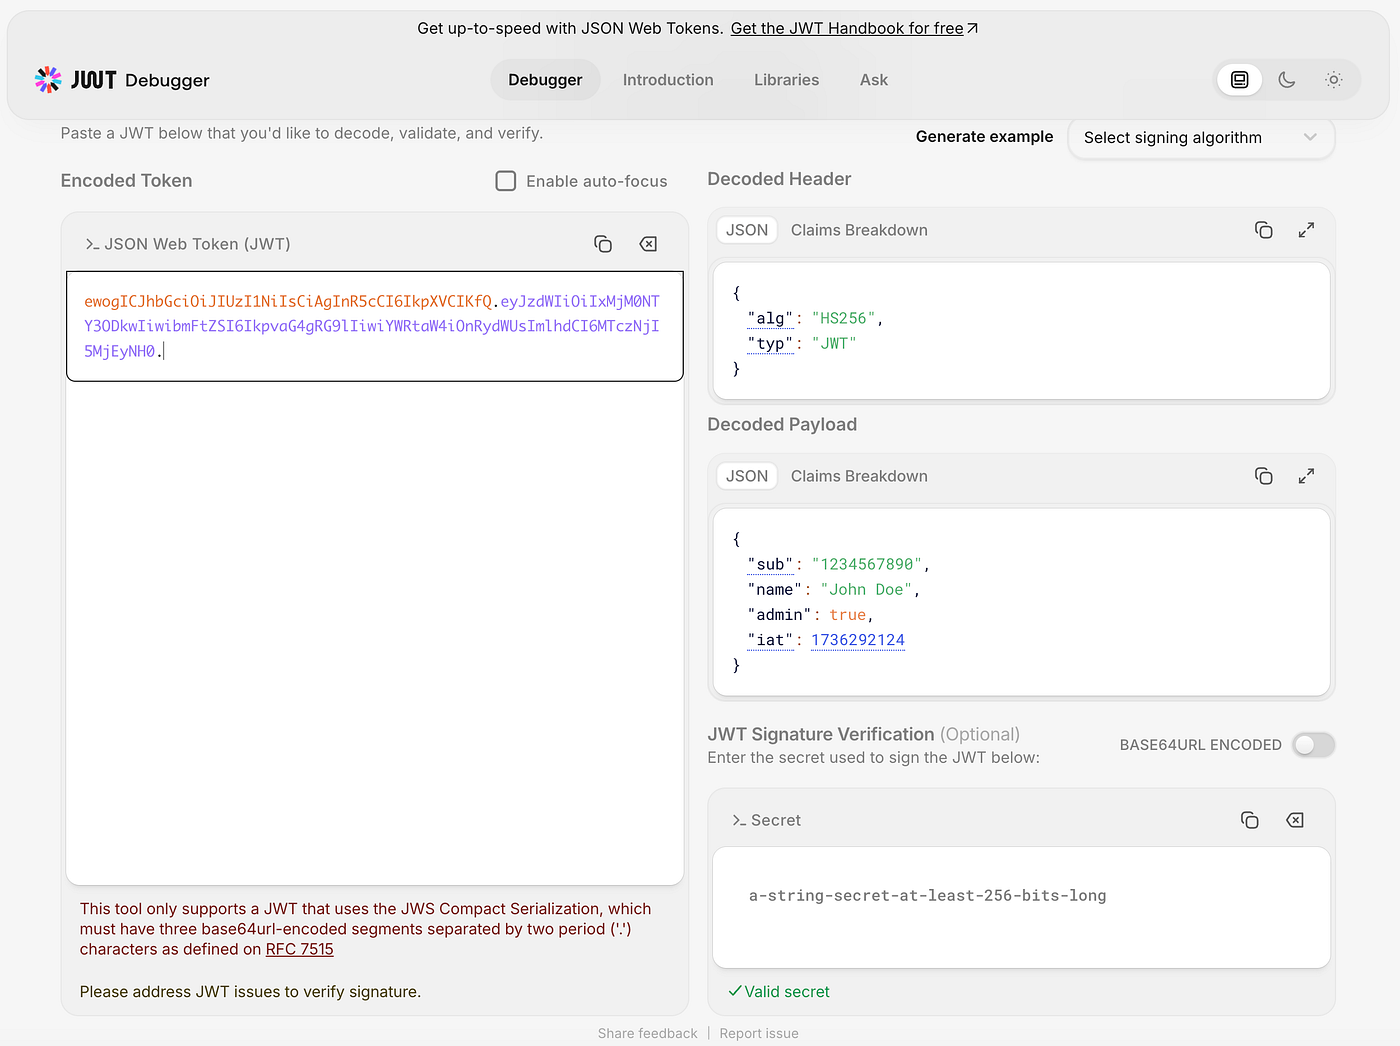Click the Valid secret status text

point(779,992)
